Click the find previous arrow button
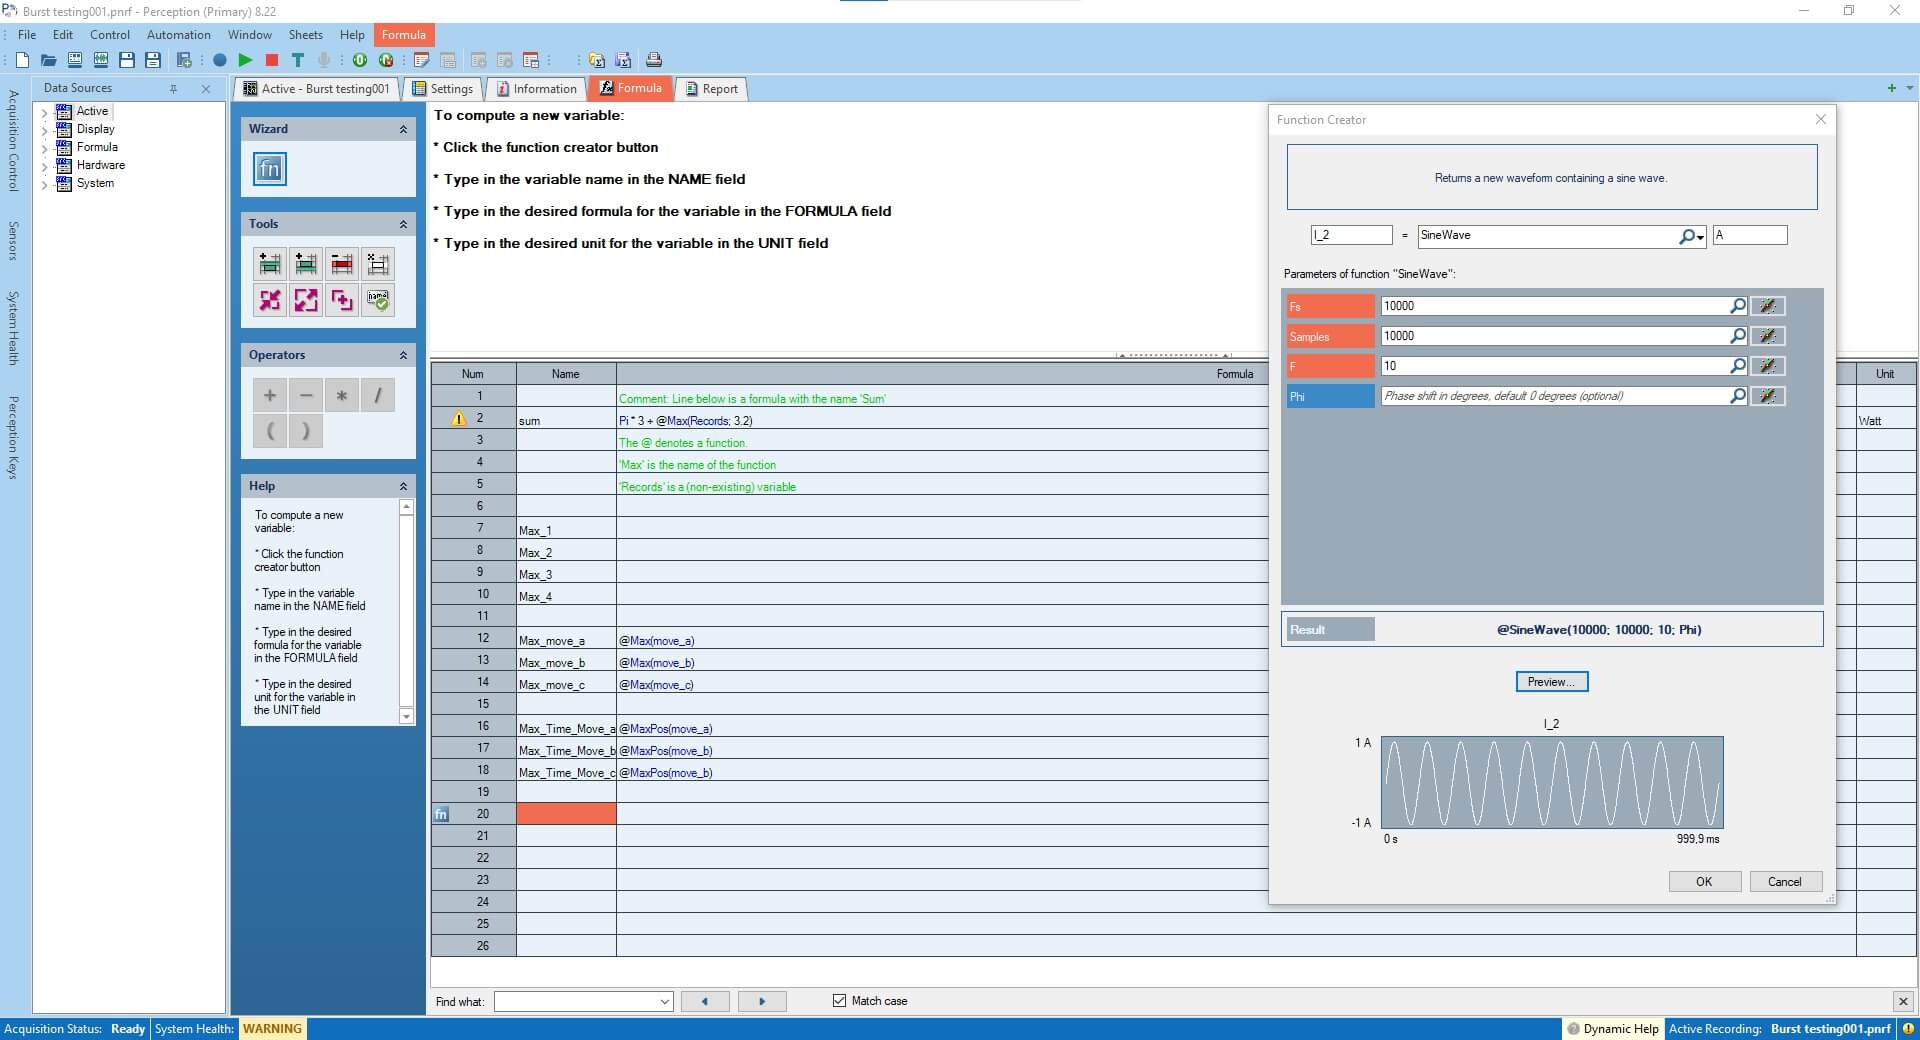Screen dimensions: 1920x1040 [705, 1001]
